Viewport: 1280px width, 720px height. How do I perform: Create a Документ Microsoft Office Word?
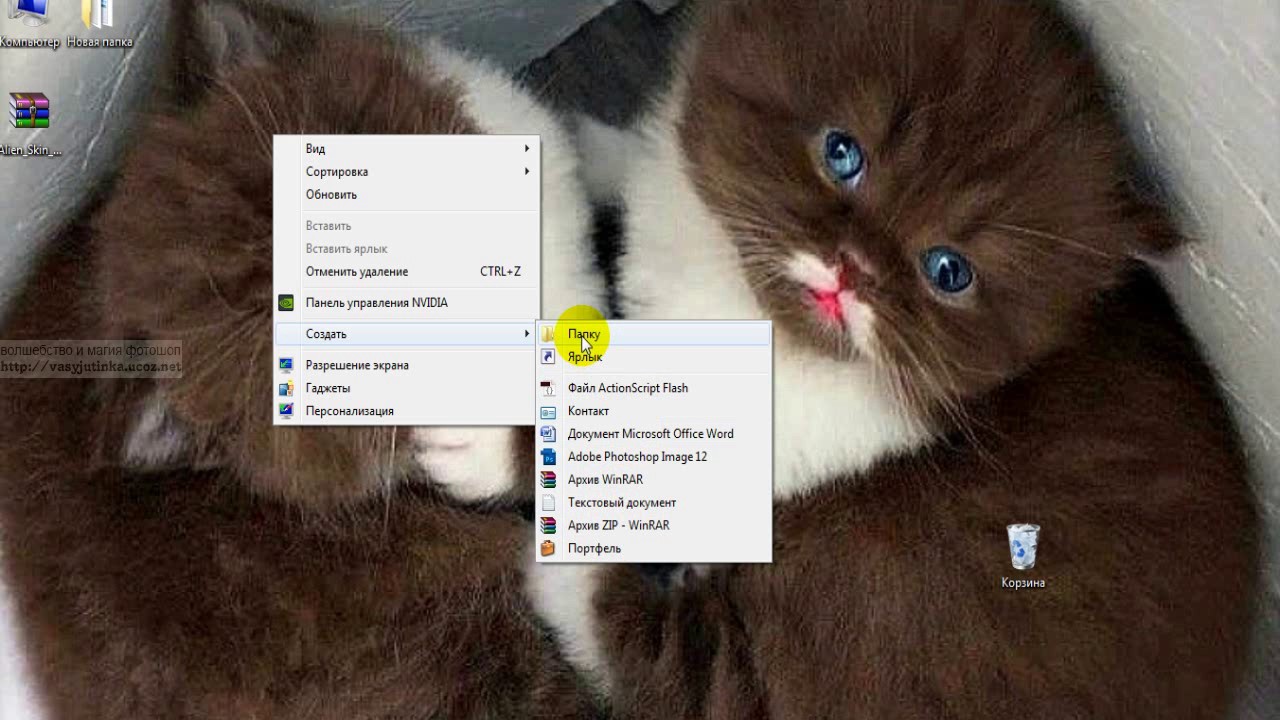pyautogui.click(x=654, y=434)
